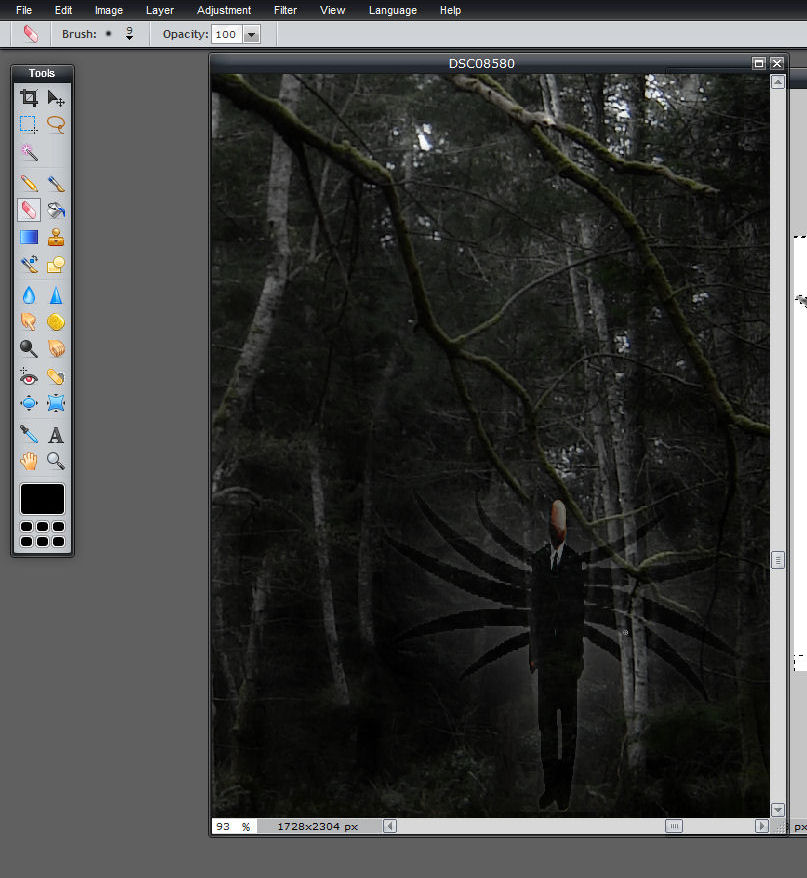Image resolution: width=807 pixels, height=878 pixels.
Task: Activate the Magic Wand tool
Action: coord(29,152)
